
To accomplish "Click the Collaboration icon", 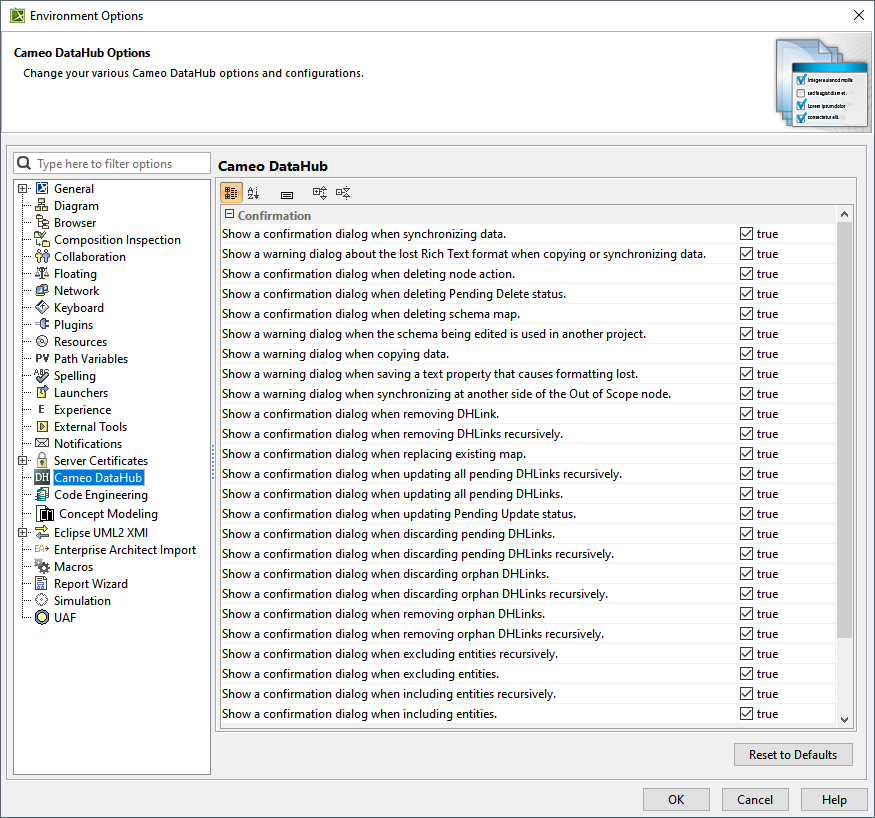I will [x=42, y=257].
